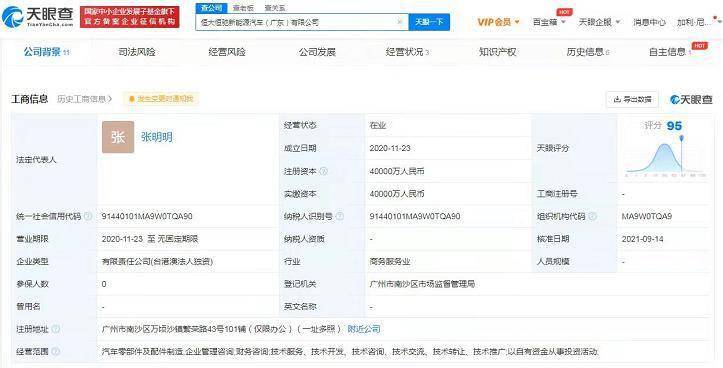The image size is (723, 368).
Task: Click the help icon beside 统一社会信用代码
Action: tap(88, 216)
